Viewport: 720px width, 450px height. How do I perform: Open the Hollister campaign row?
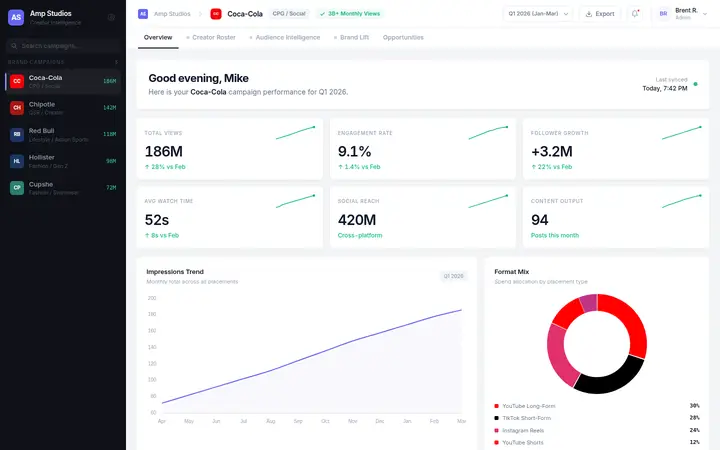pos(63,161)
